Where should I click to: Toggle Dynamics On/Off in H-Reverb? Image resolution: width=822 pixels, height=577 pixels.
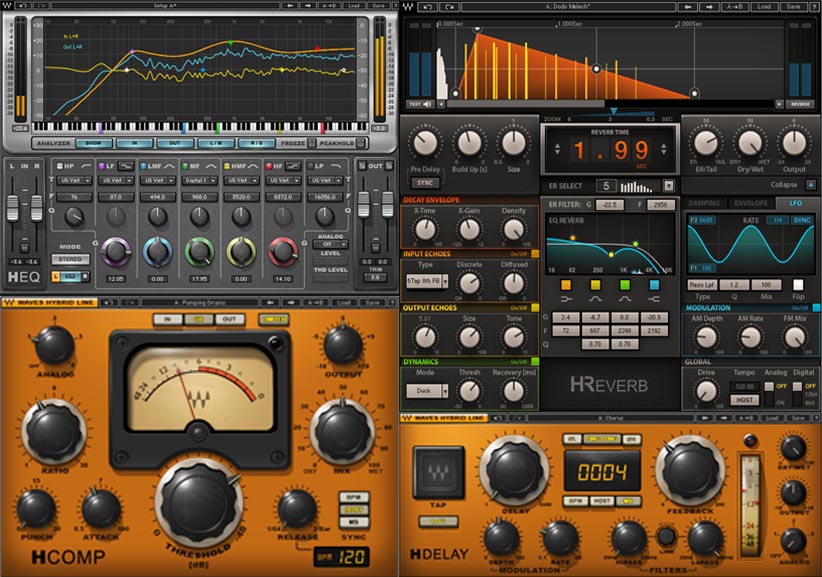(x=535, y=362)
